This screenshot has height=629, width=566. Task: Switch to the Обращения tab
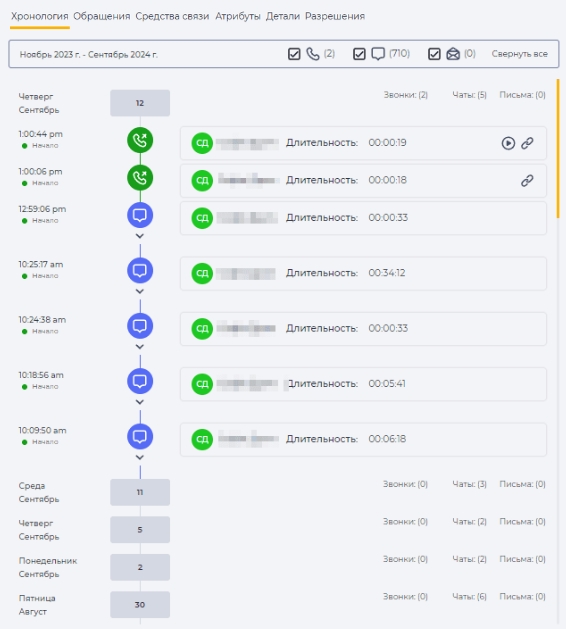[x=101, y=16]
